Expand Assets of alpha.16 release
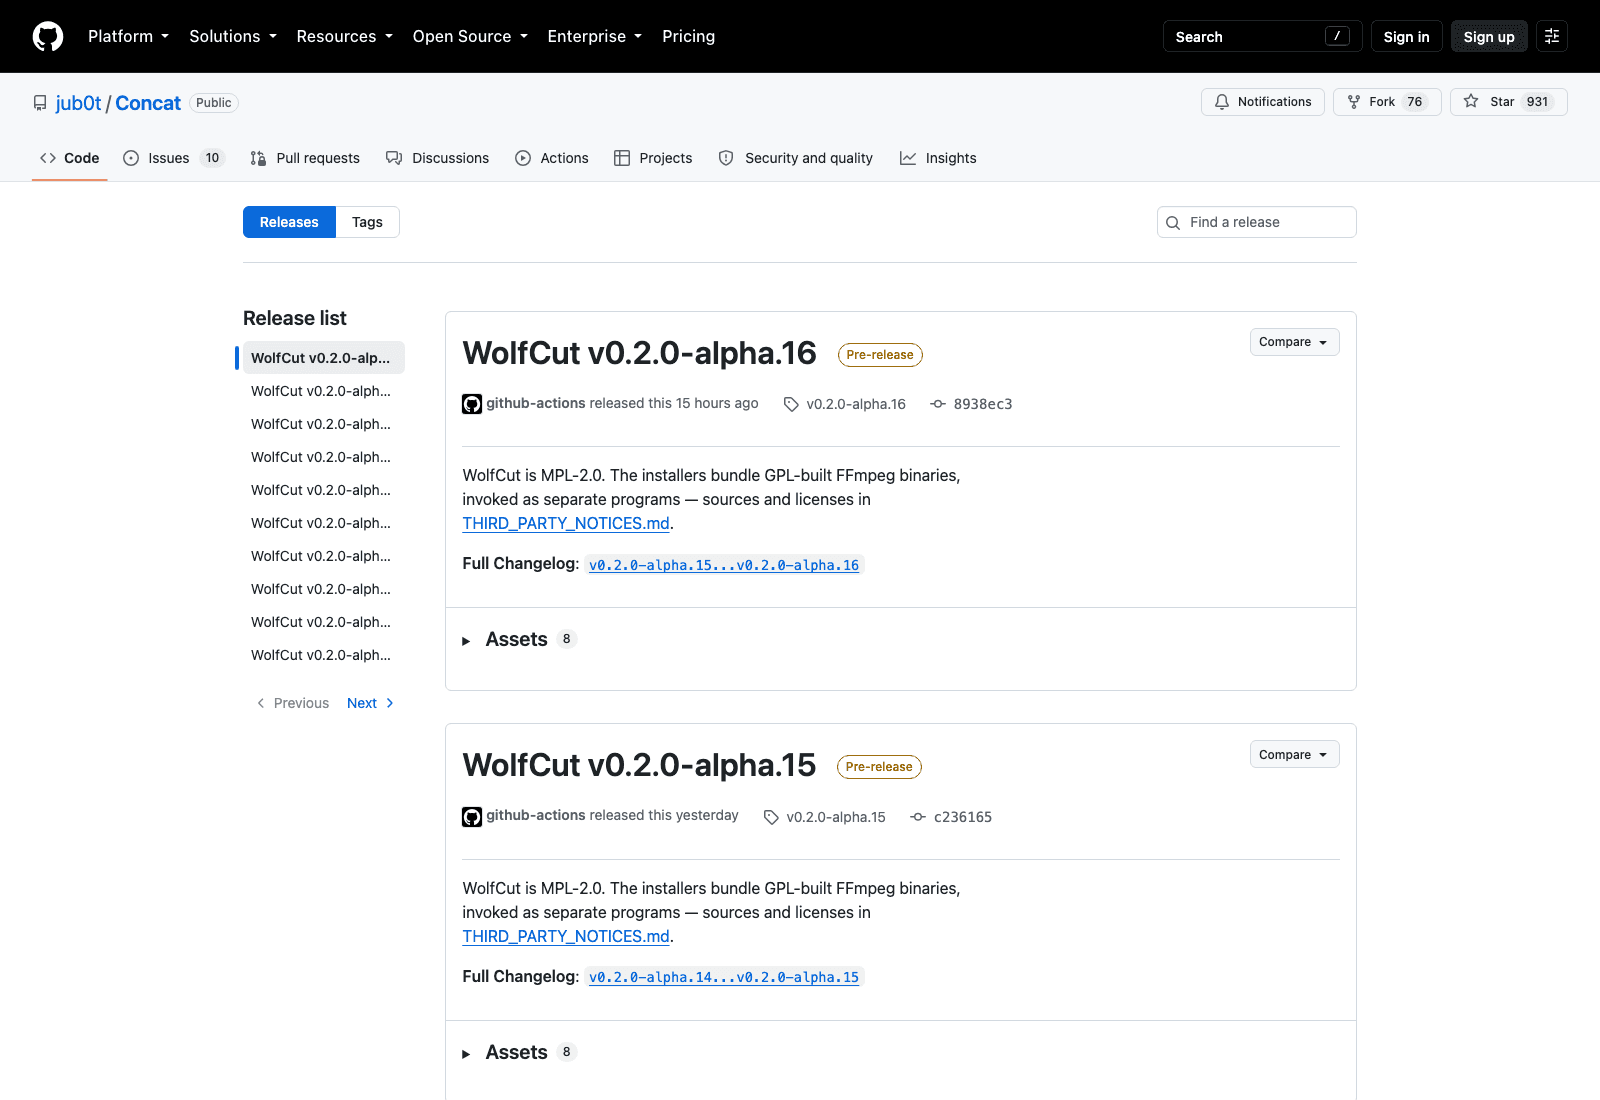The width and height of the screenshot is (1600, 1100). coord(517,639)
